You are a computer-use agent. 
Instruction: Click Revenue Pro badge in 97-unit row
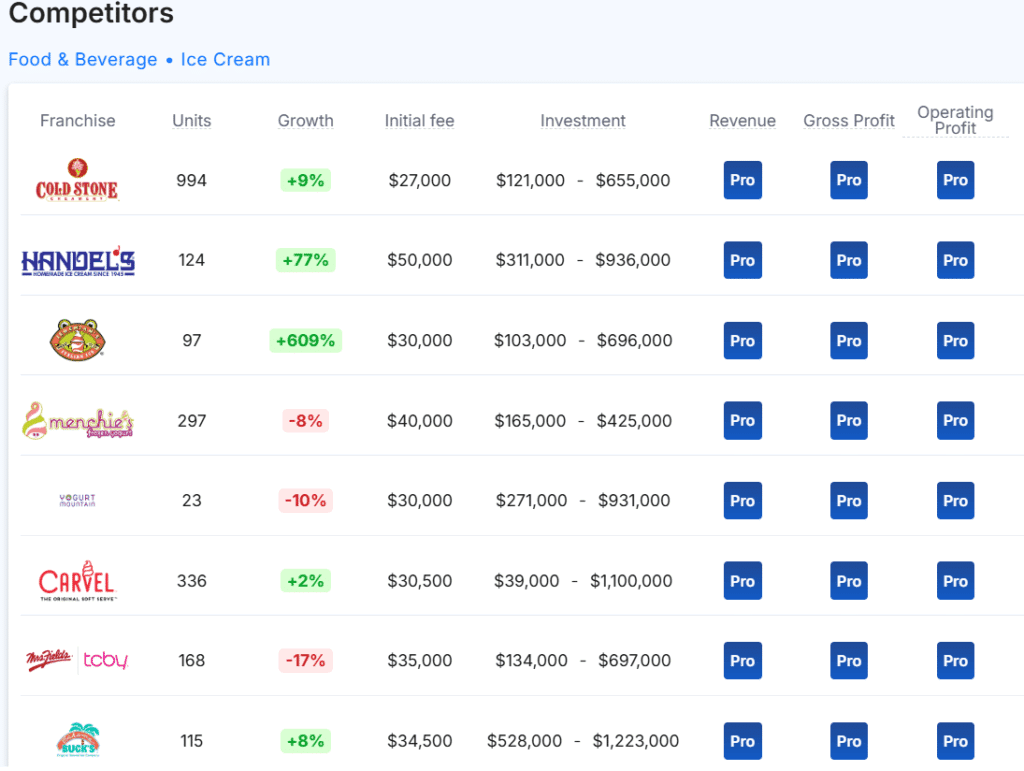click(x=743, y=340)
